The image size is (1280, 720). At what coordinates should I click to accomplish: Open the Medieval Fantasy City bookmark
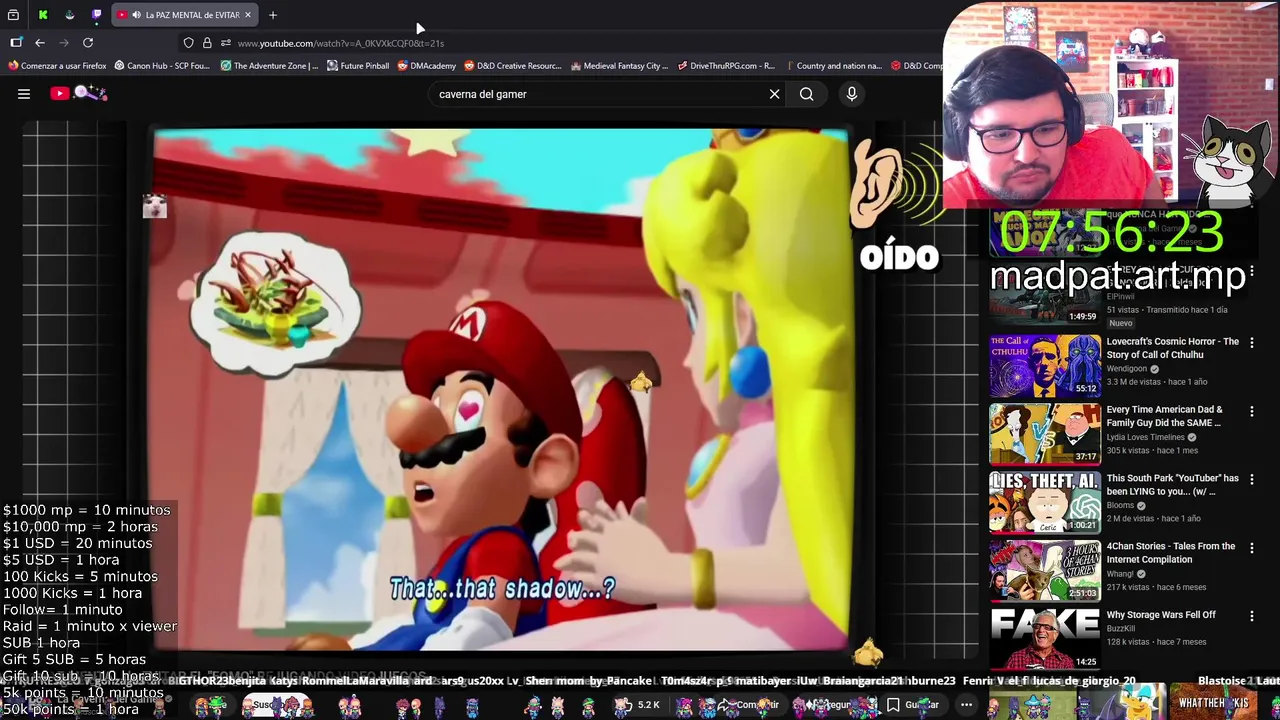(x=619, y=66)
